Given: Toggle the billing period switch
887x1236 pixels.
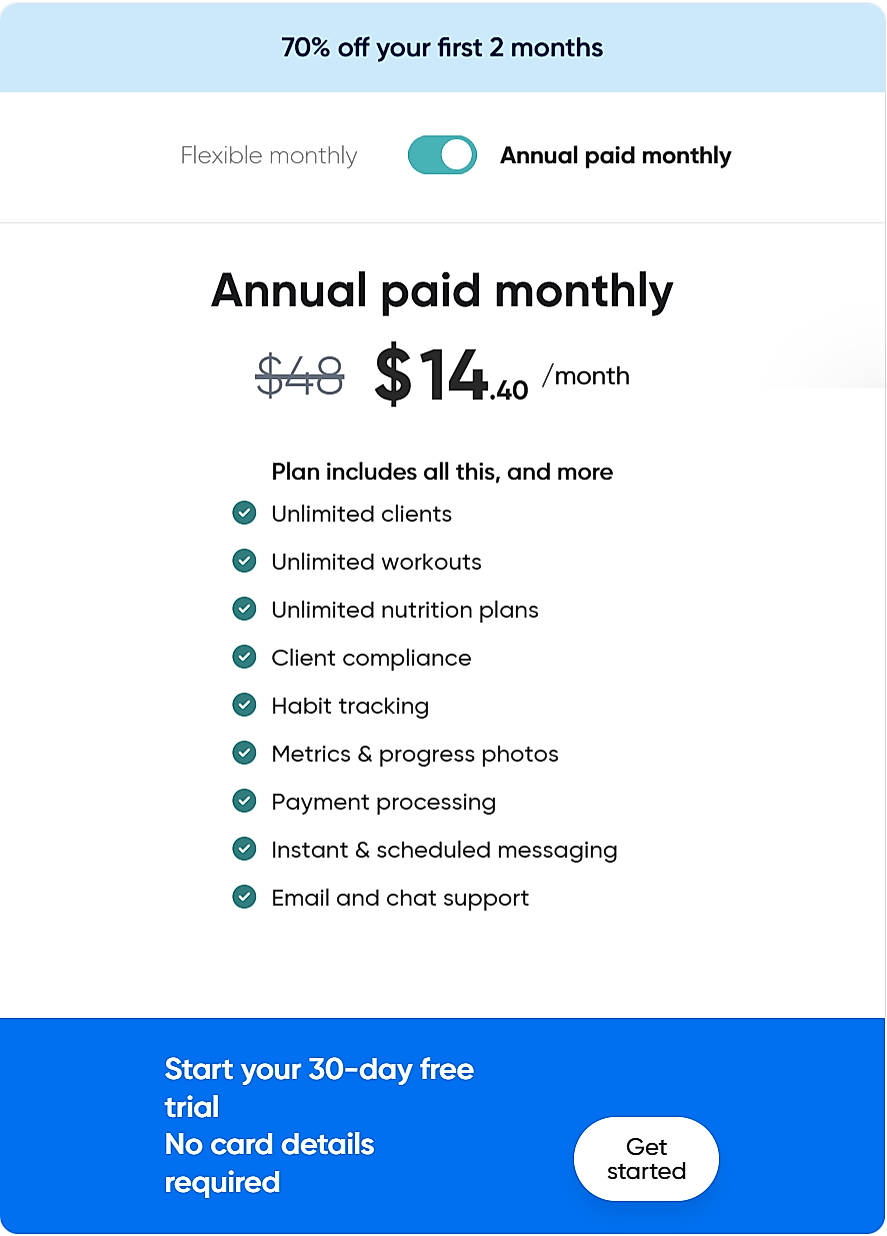Looking at the screenshot, I should (442, 156).
